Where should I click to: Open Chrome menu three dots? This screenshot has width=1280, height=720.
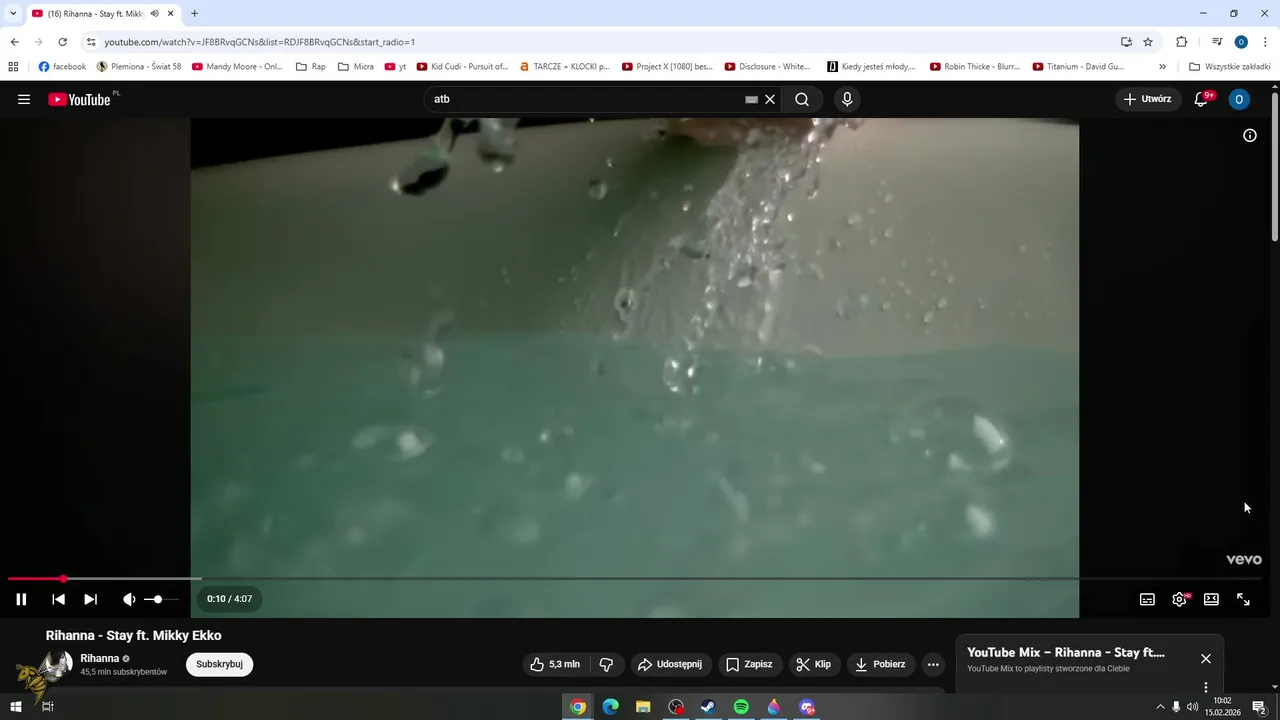(1266, 42)
